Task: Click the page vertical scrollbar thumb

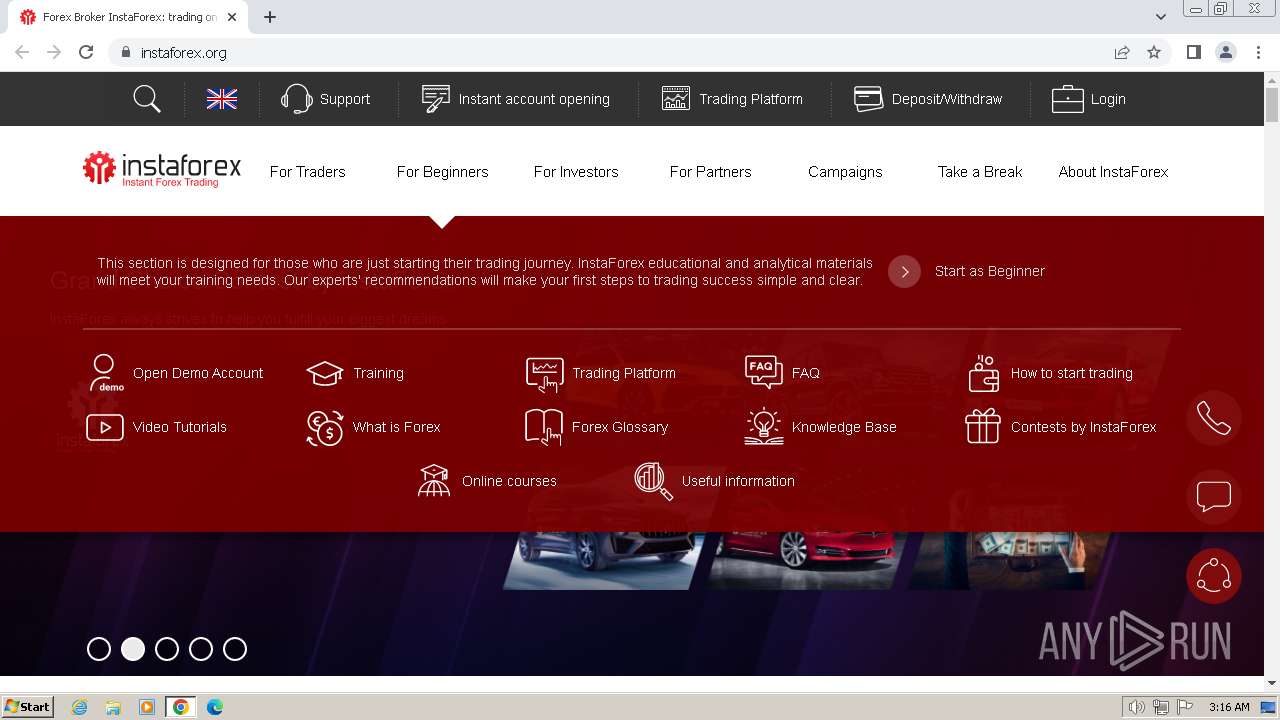Action: point(1272,105)
